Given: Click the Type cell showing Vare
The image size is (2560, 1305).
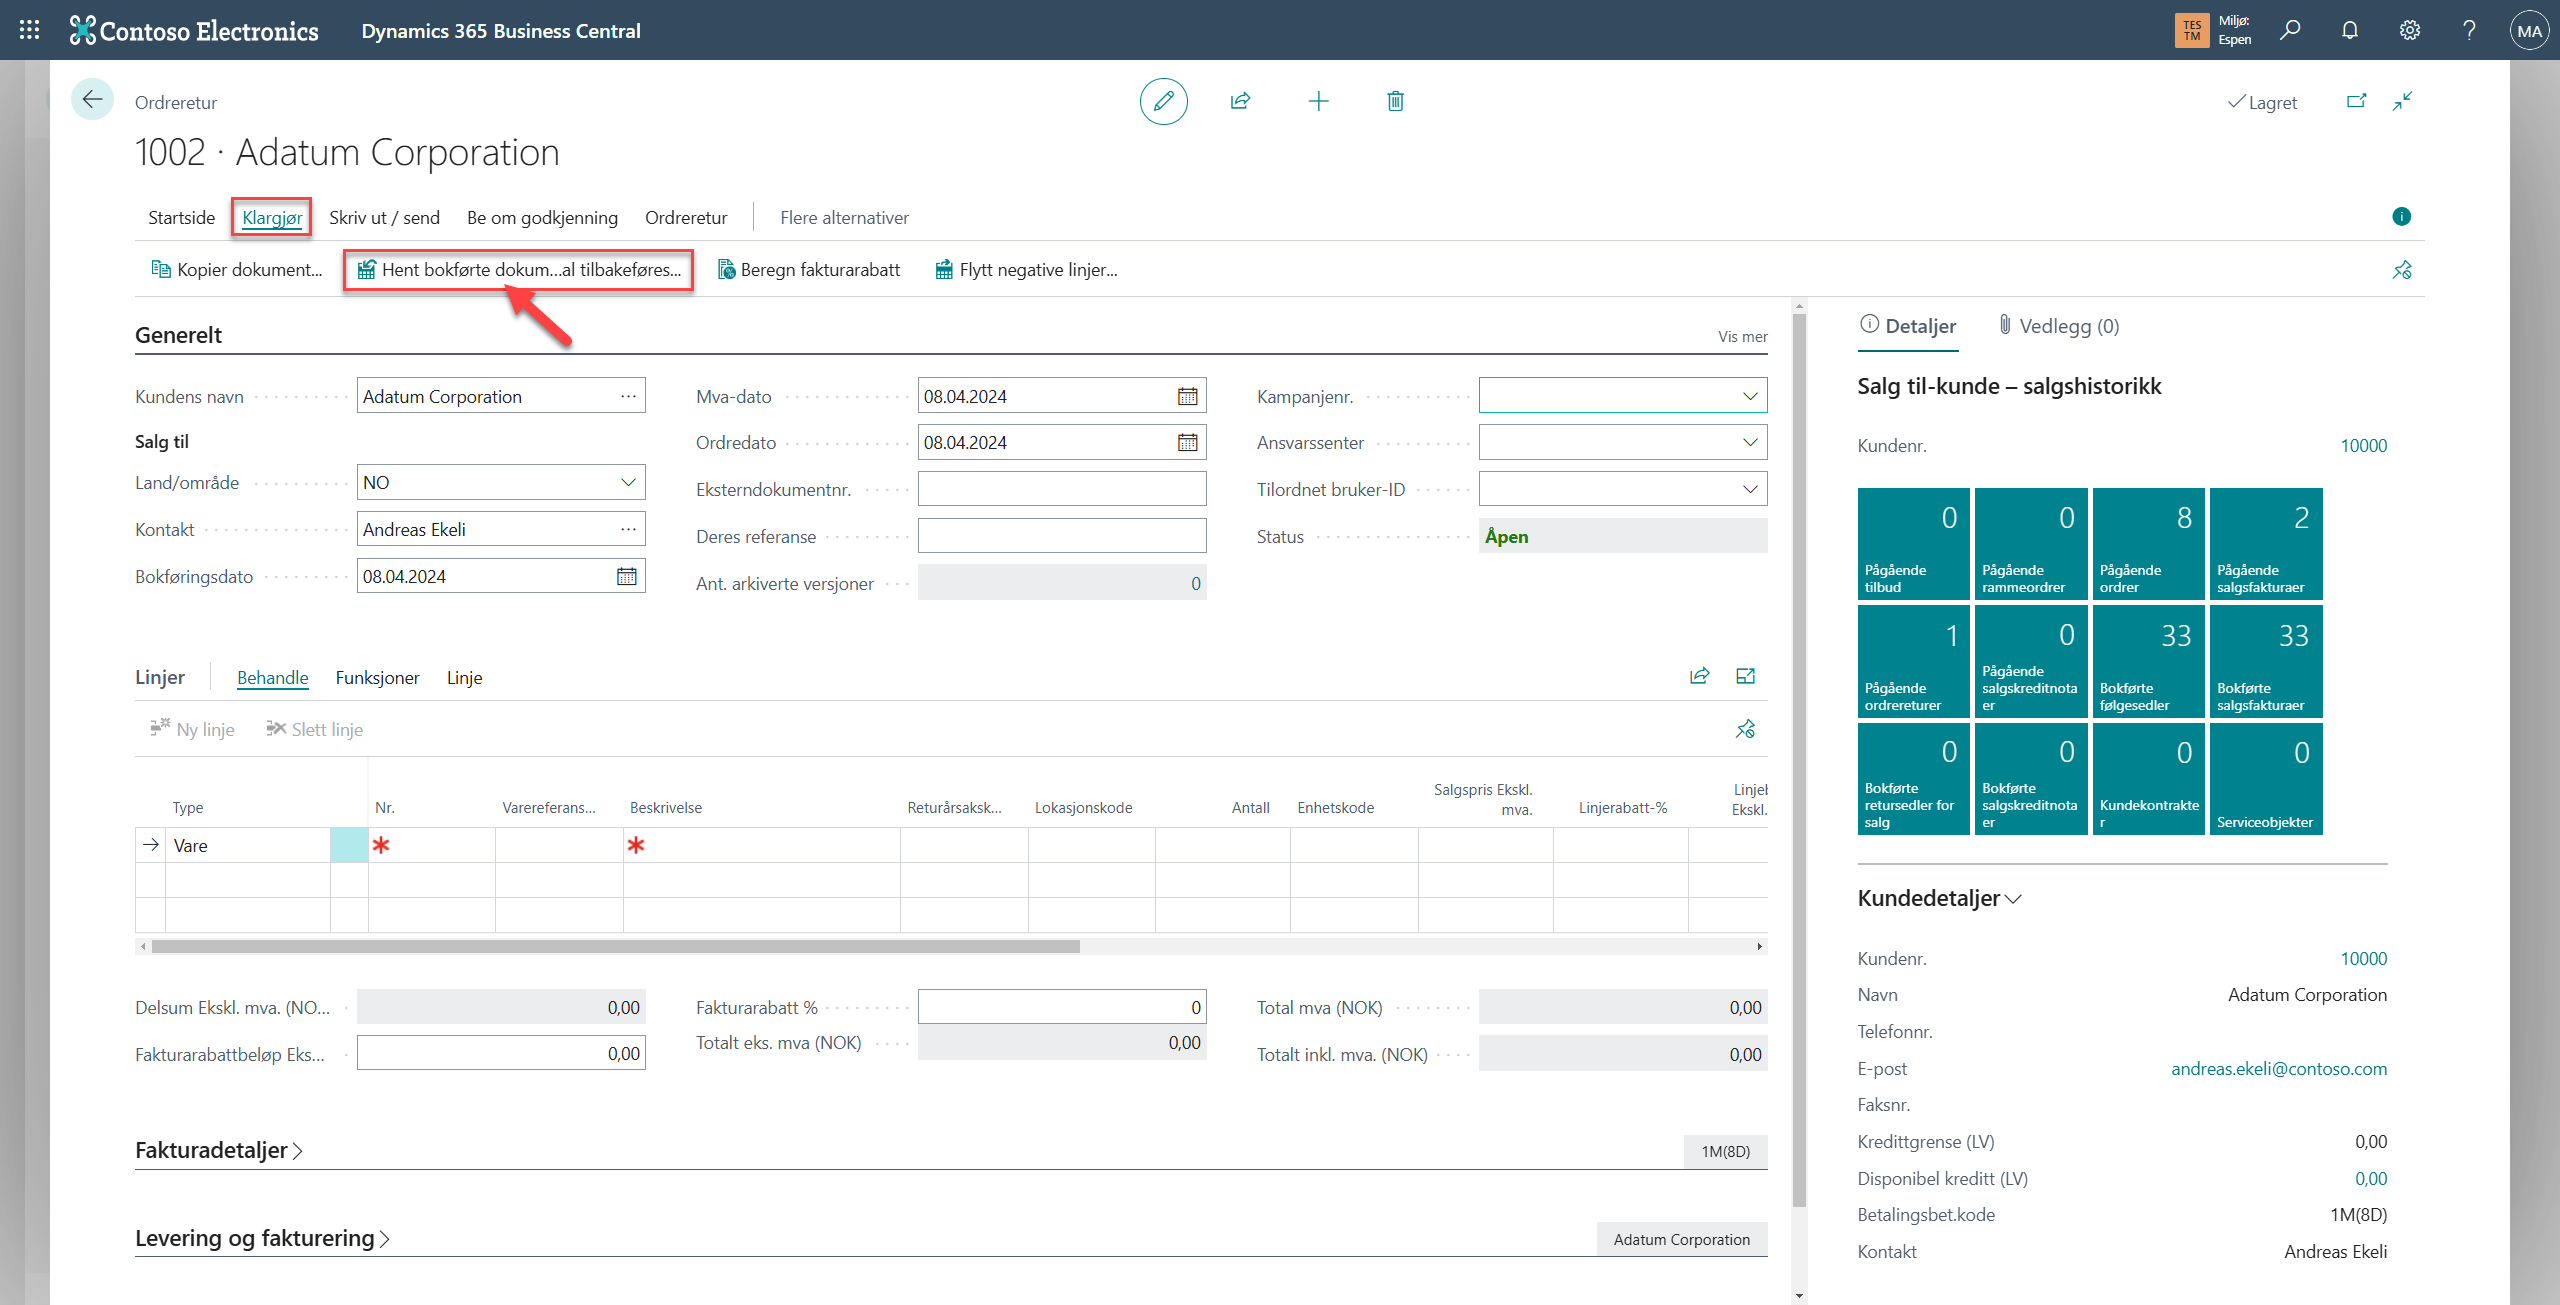Looking at the screenshot, I should [x=248, y=846].
